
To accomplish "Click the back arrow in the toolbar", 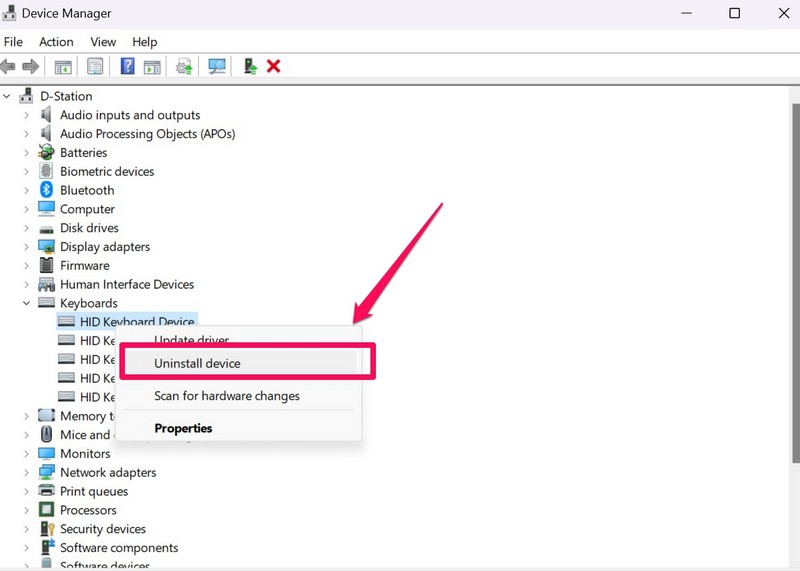I will (x=9, y=67).
